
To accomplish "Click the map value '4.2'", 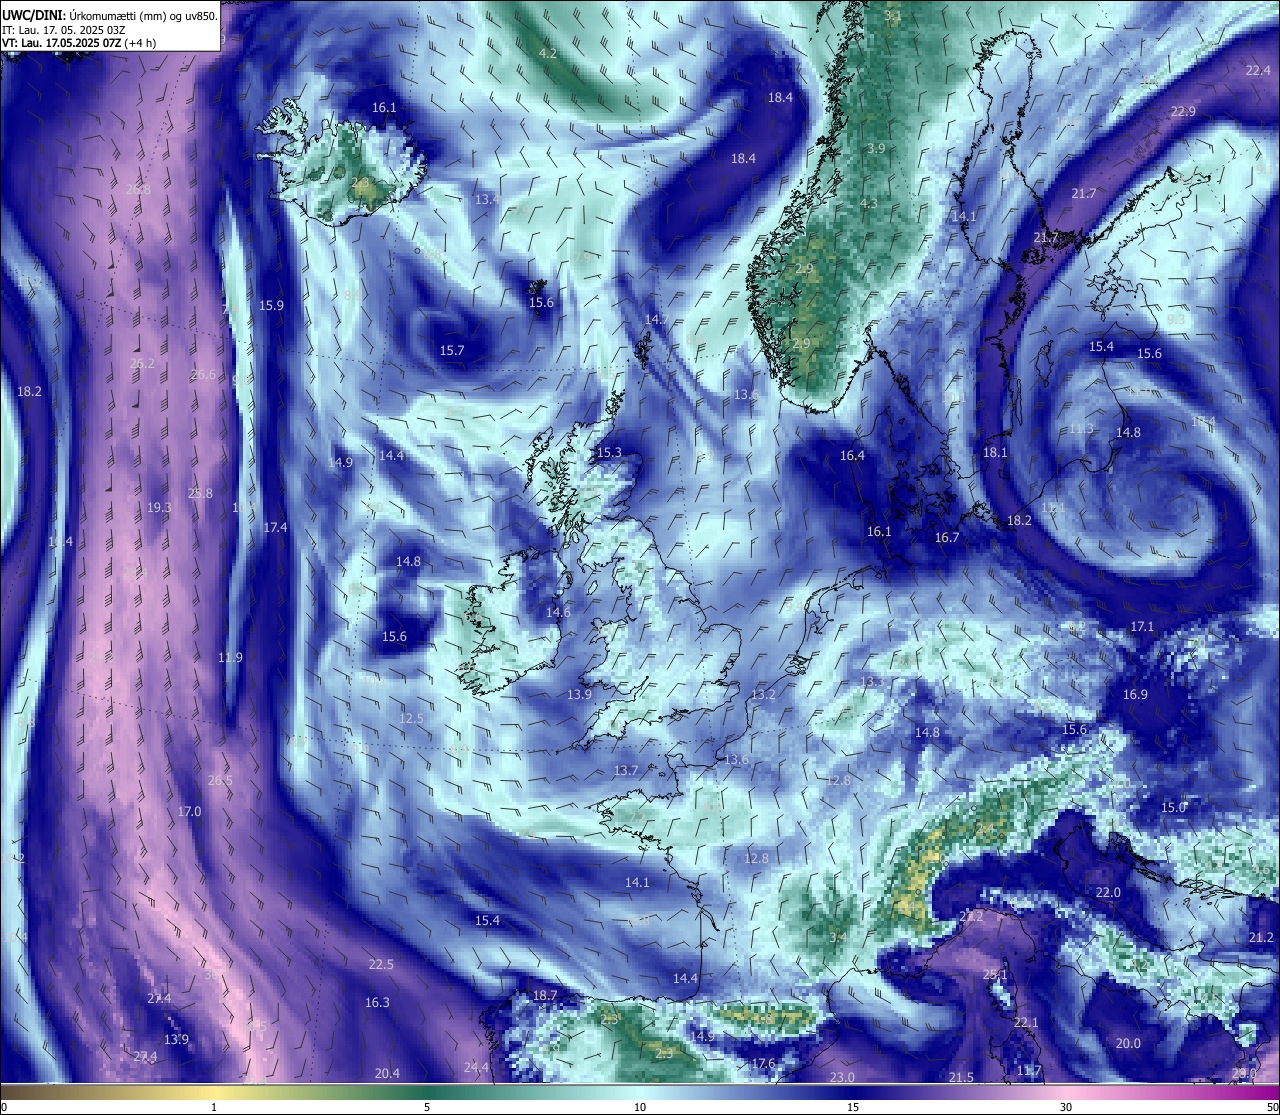I will pos(548,53).
